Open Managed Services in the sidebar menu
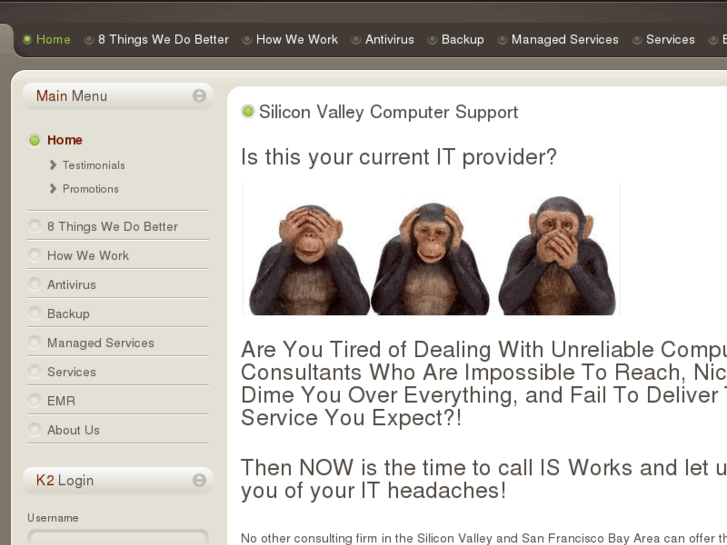Screen dimensions: 727x545 [101, 343]
